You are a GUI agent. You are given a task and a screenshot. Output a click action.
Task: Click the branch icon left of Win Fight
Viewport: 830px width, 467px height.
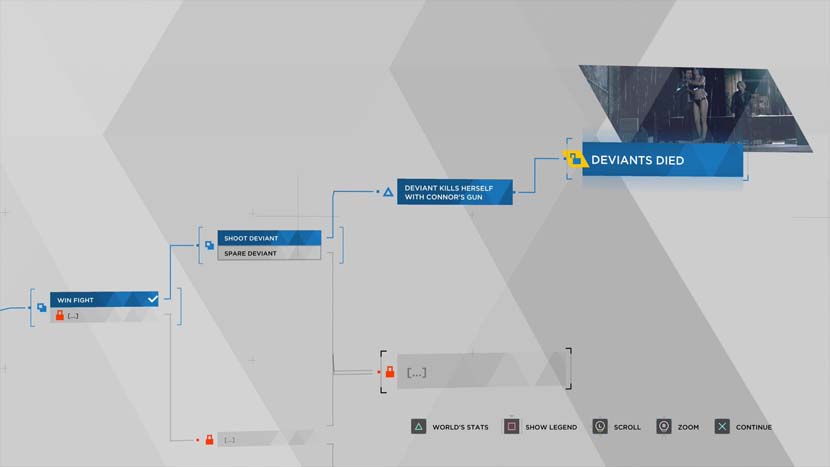click(x=41, y=307)
